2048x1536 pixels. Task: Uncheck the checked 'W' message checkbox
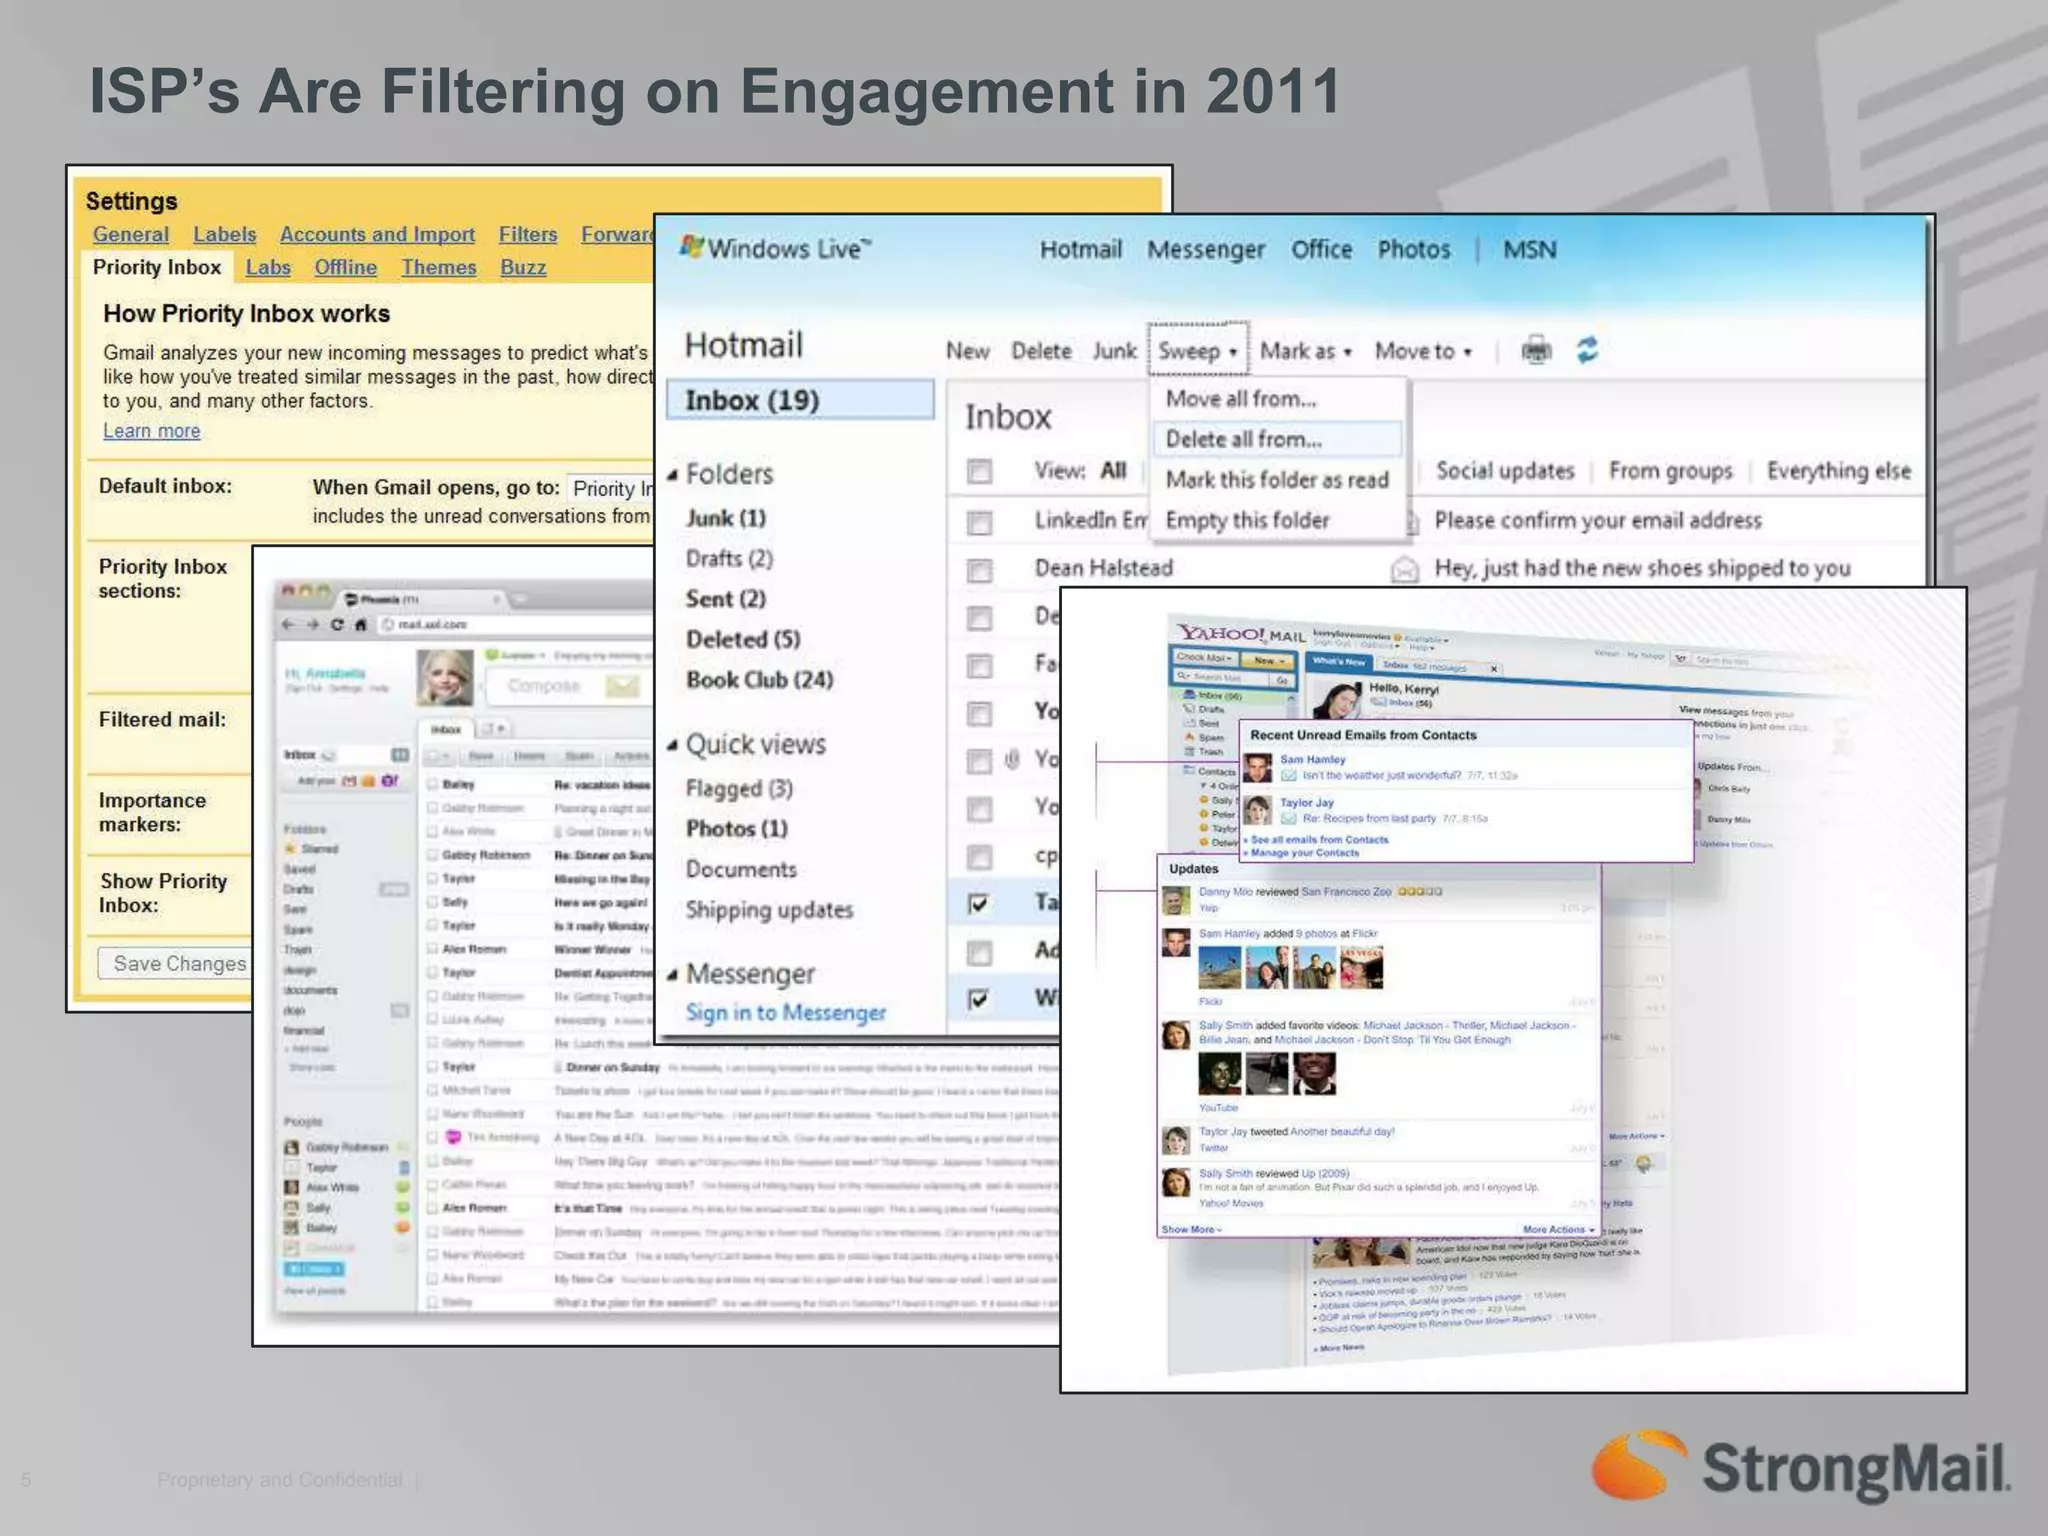click(x=979, y=999)
